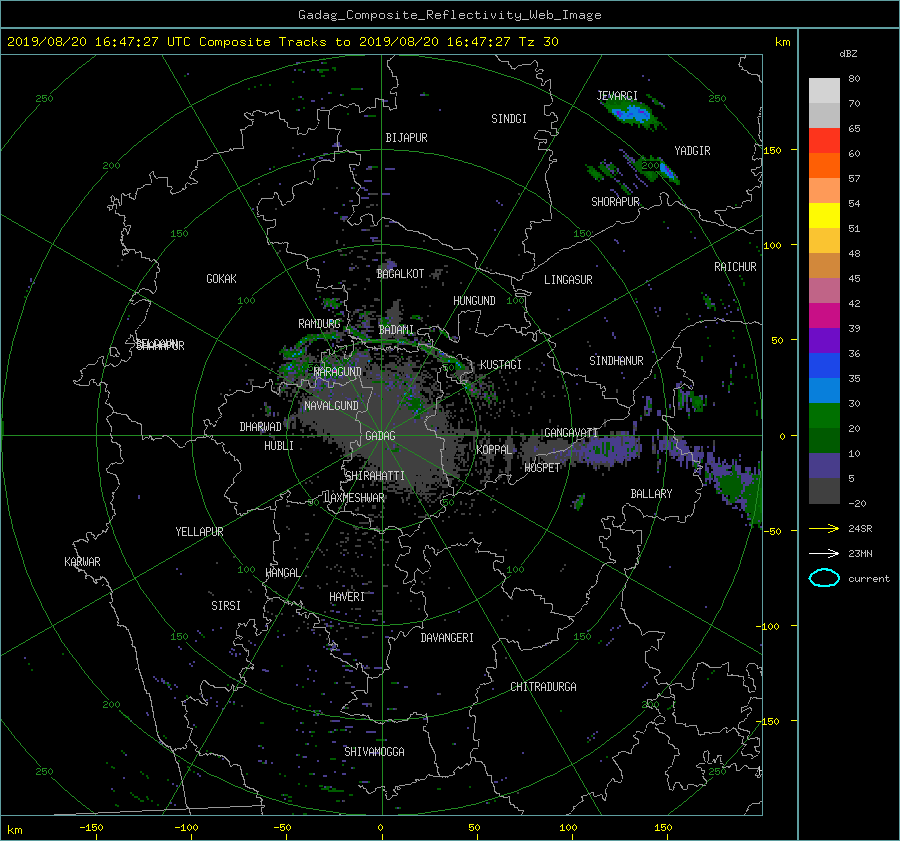This screenshot has height=841, width=900.
Task: Click the GADAG radar center label
Action: tap(380, 436)
